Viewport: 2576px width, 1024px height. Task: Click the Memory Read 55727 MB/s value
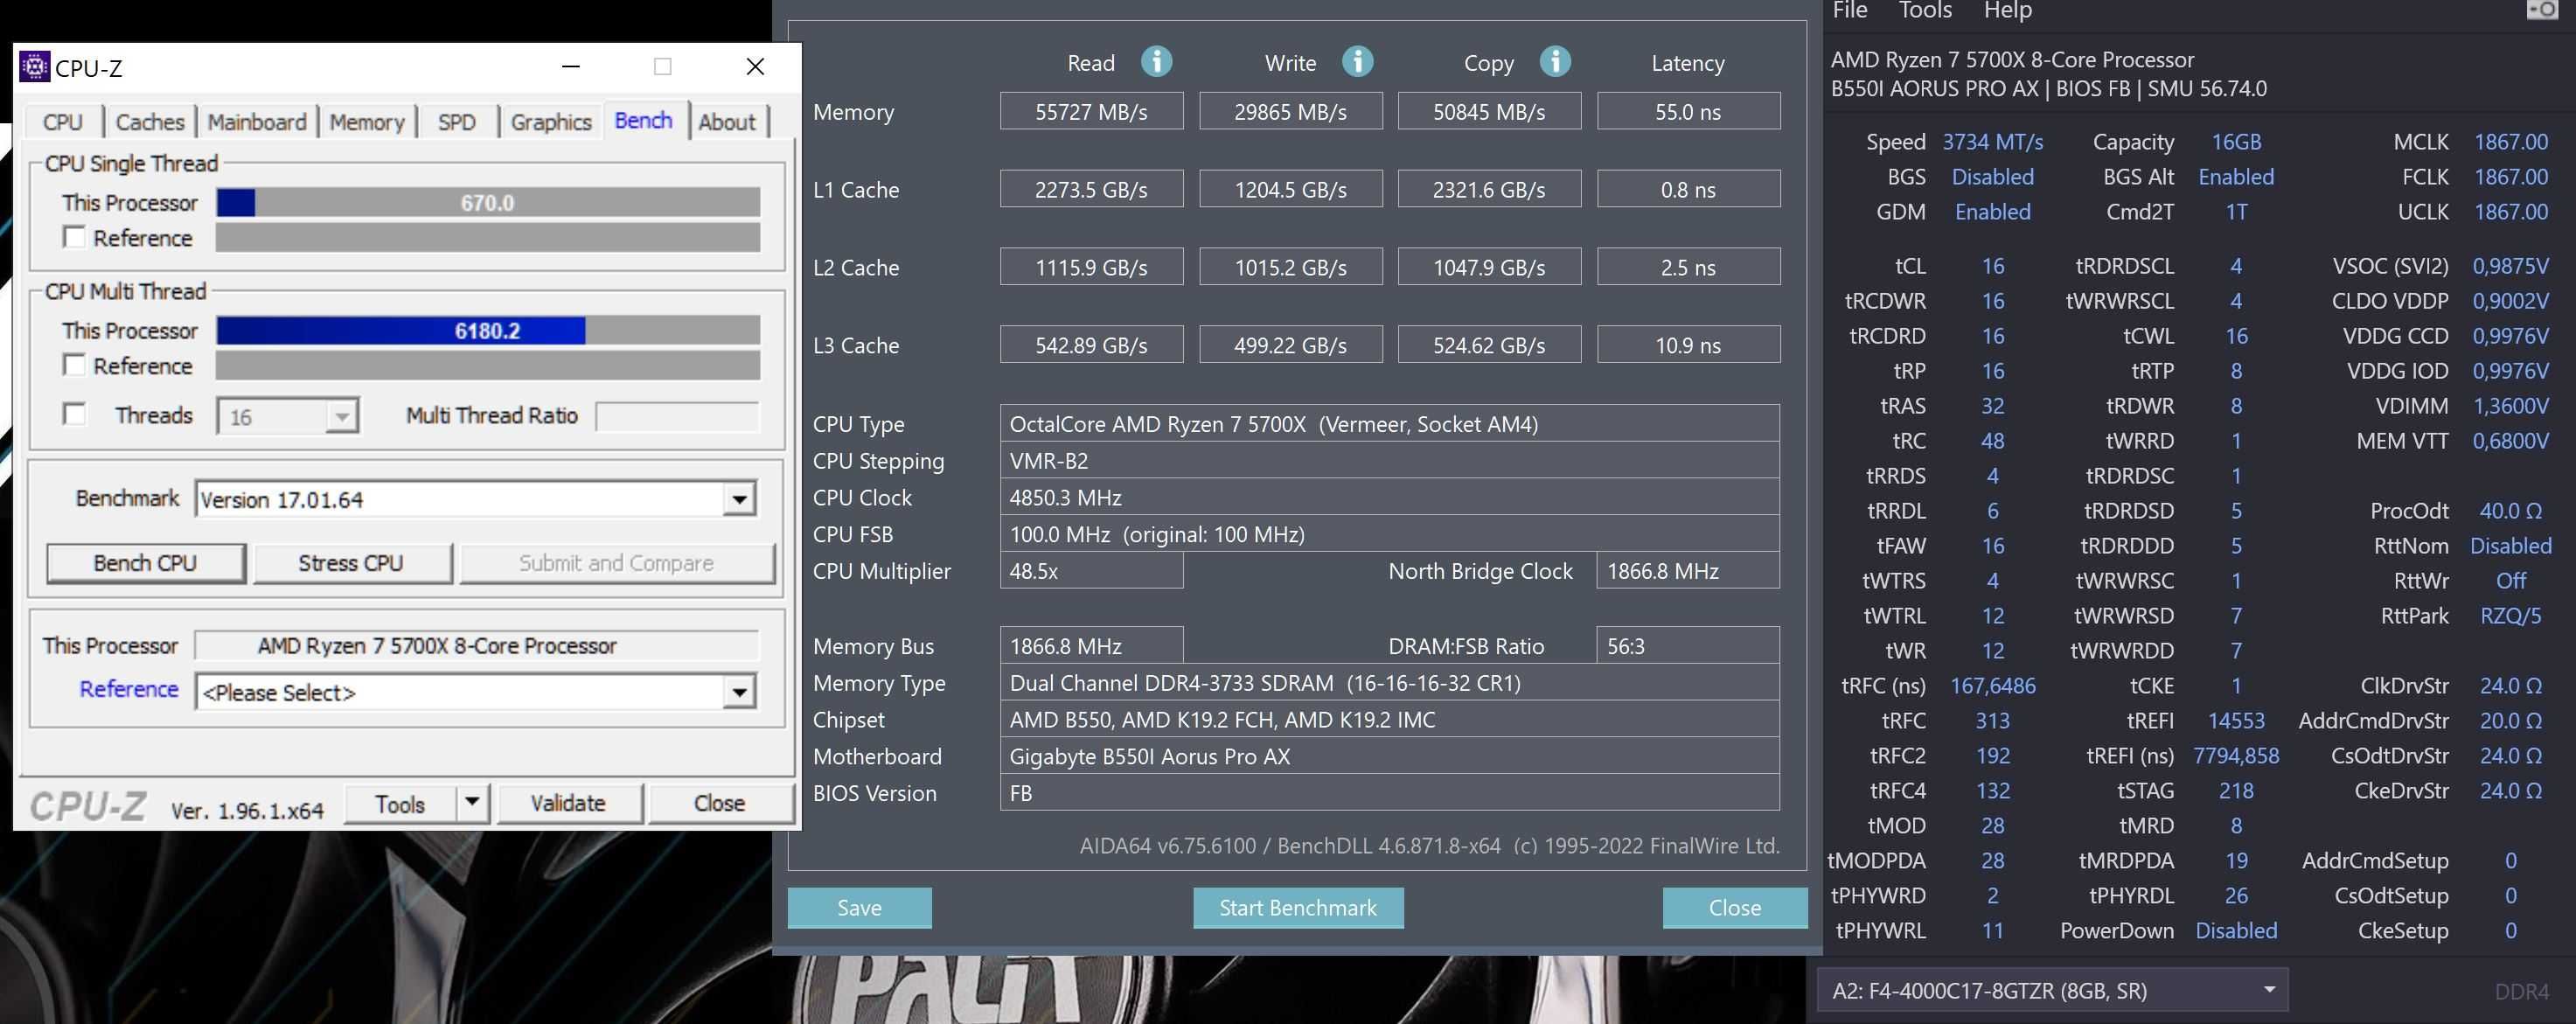[x=1091, y=111]
